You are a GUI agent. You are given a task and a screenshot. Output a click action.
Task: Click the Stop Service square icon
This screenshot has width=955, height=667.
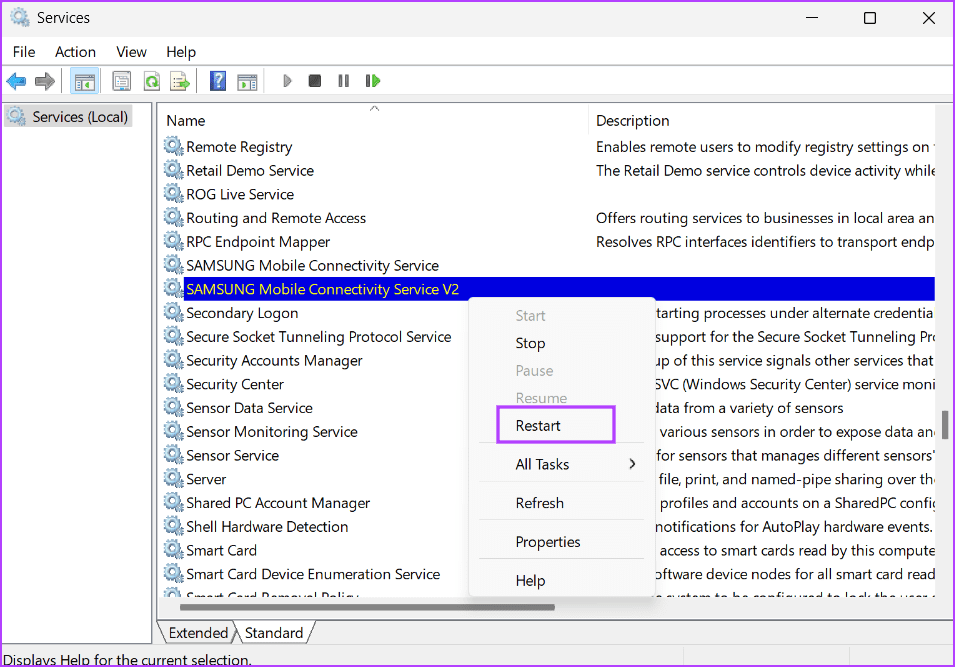click(315, 81)
